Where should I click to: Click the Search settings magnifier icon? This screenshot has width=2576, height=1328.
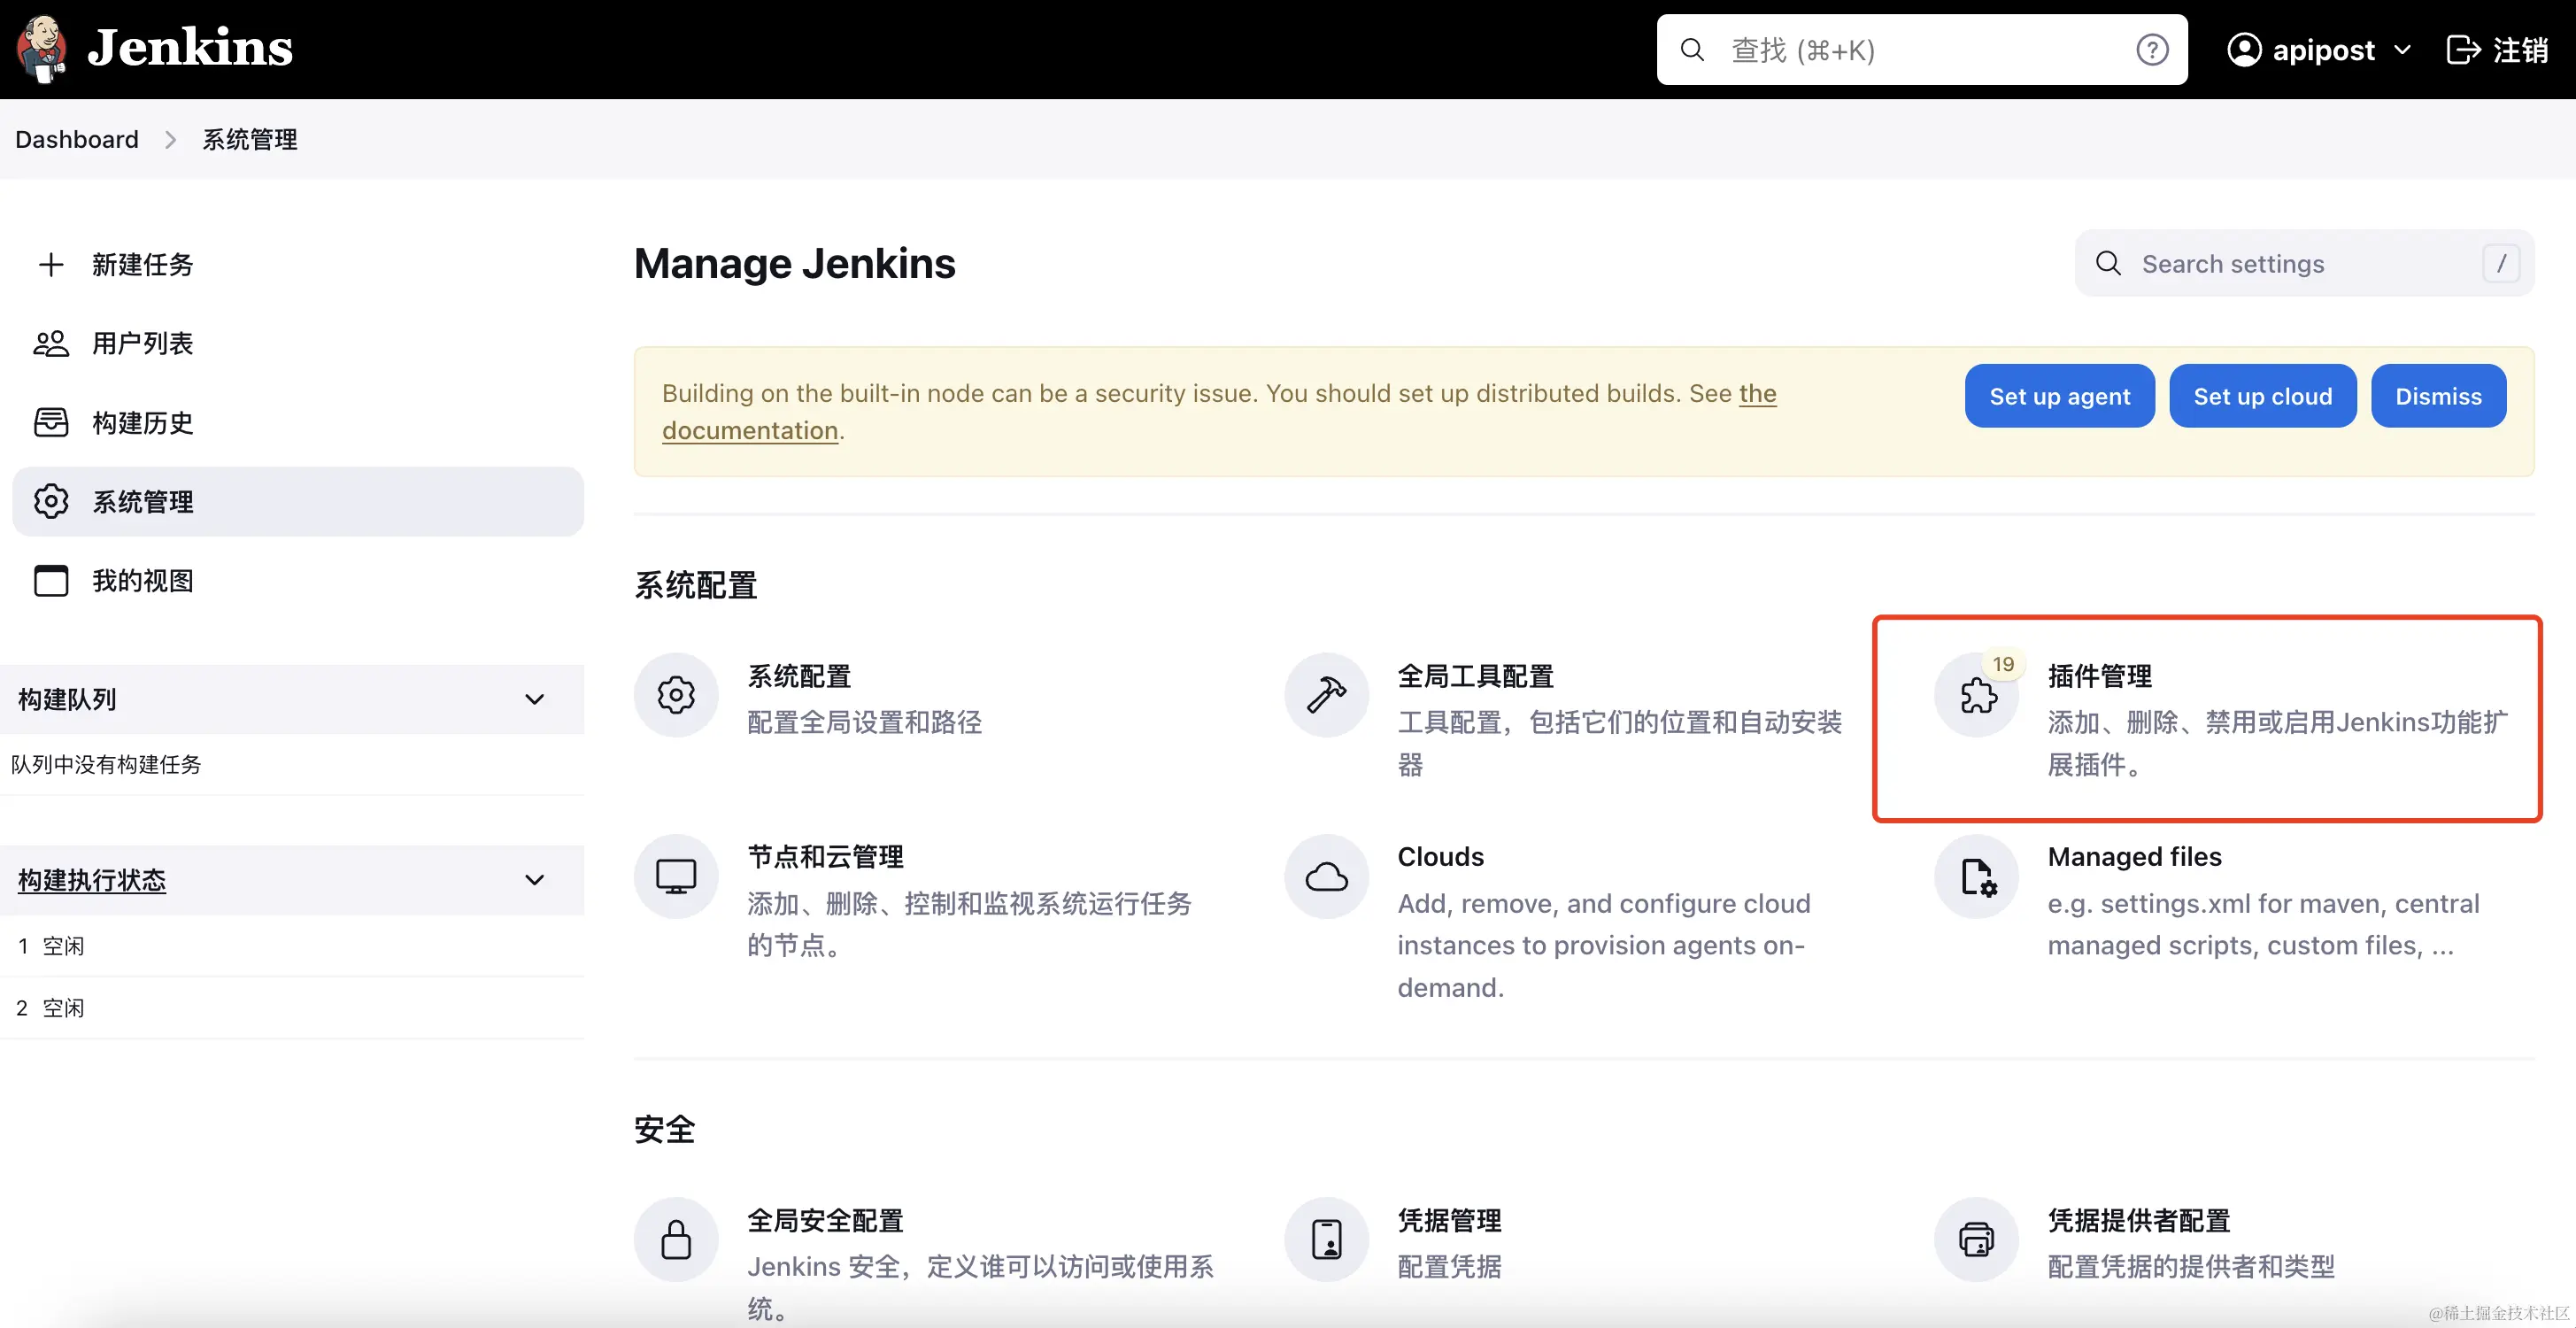[2108, 263]
